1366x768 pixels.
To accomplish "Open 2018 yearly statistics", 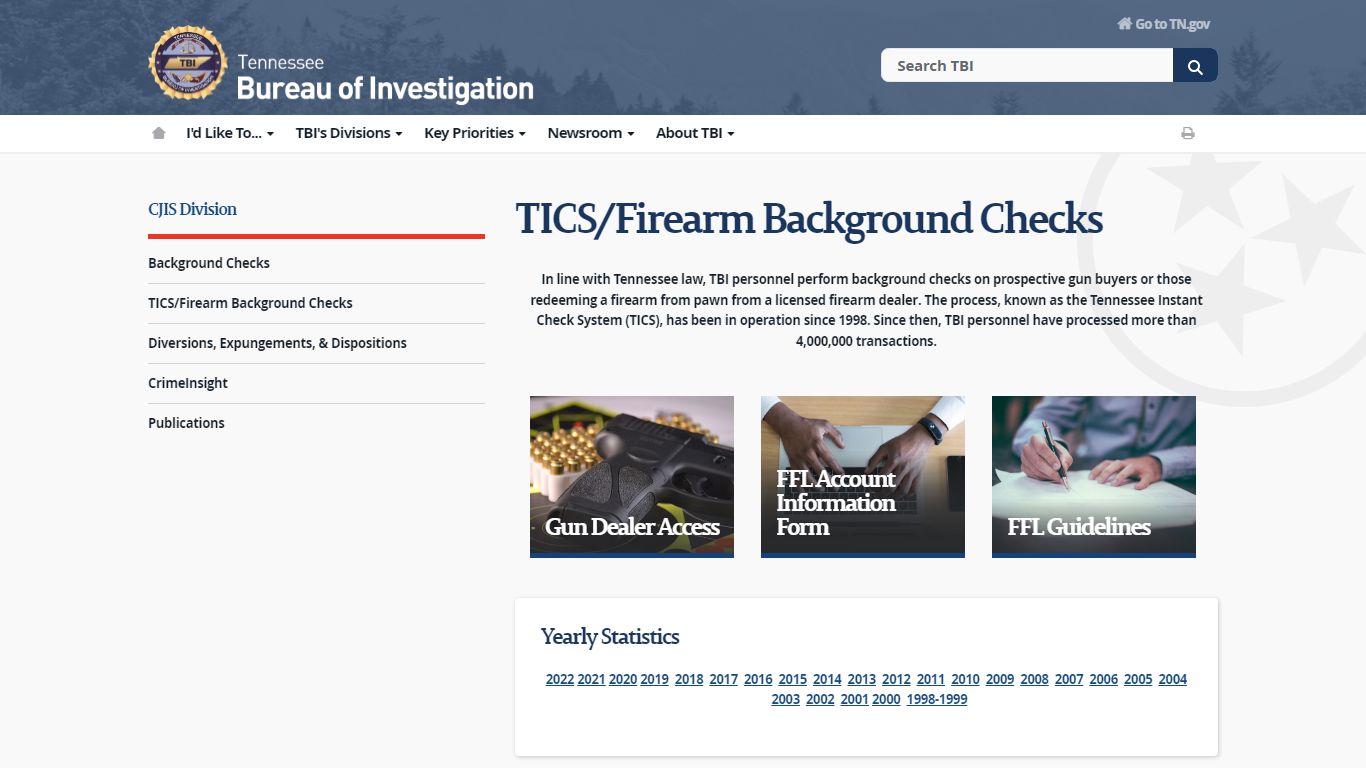I will coord(689,679).
